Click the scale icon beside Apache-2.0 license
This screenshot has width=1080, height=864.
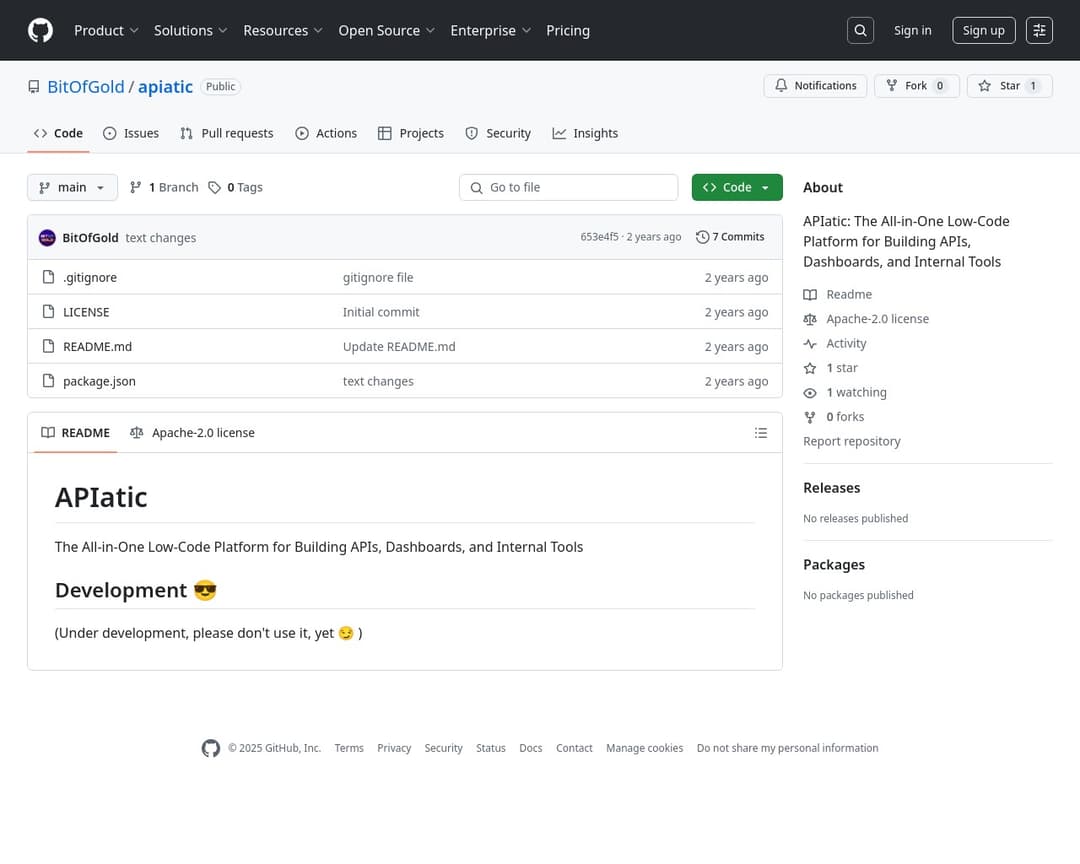click(810, 319)
